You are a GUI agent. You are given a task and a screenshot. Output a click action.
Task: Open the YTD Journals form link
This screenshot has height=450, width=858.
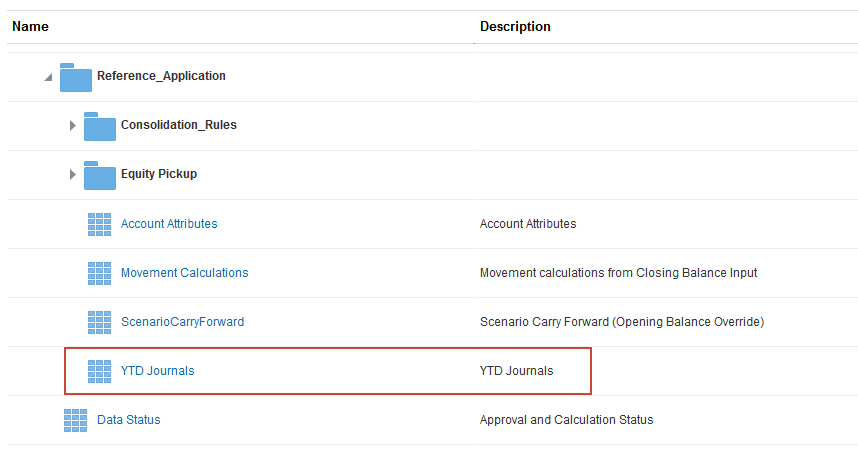[157, 371]
